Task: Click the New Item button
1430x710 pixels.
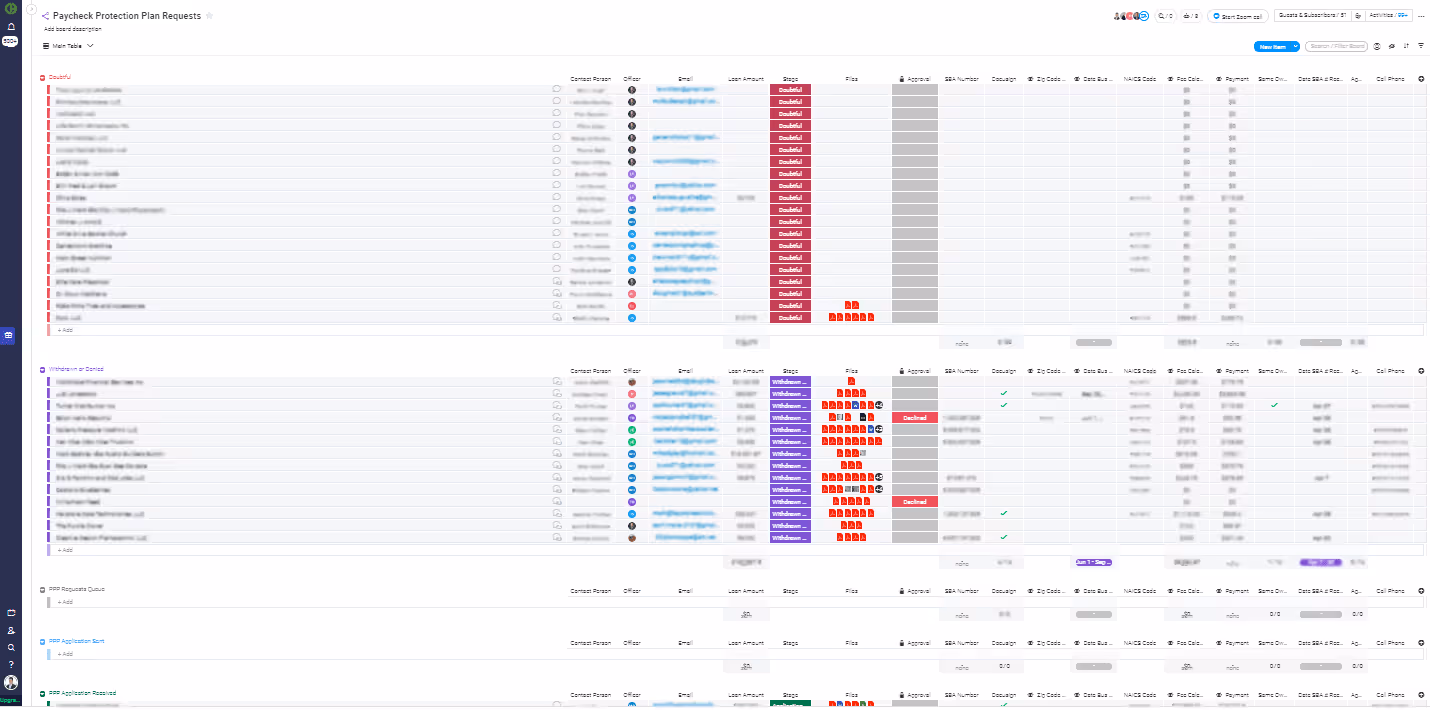Action: point(1272,46)
